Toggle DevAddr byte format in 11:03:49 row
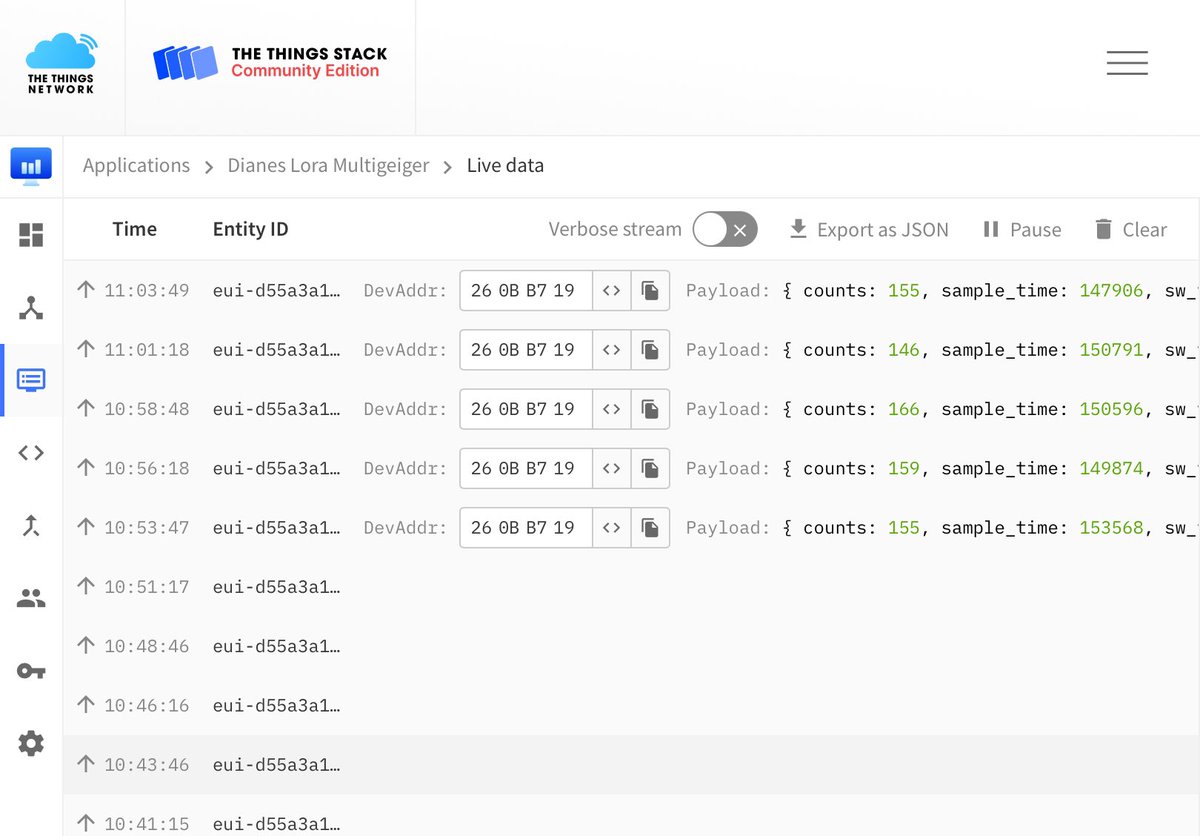1200x836 pixels. point(611,291)
